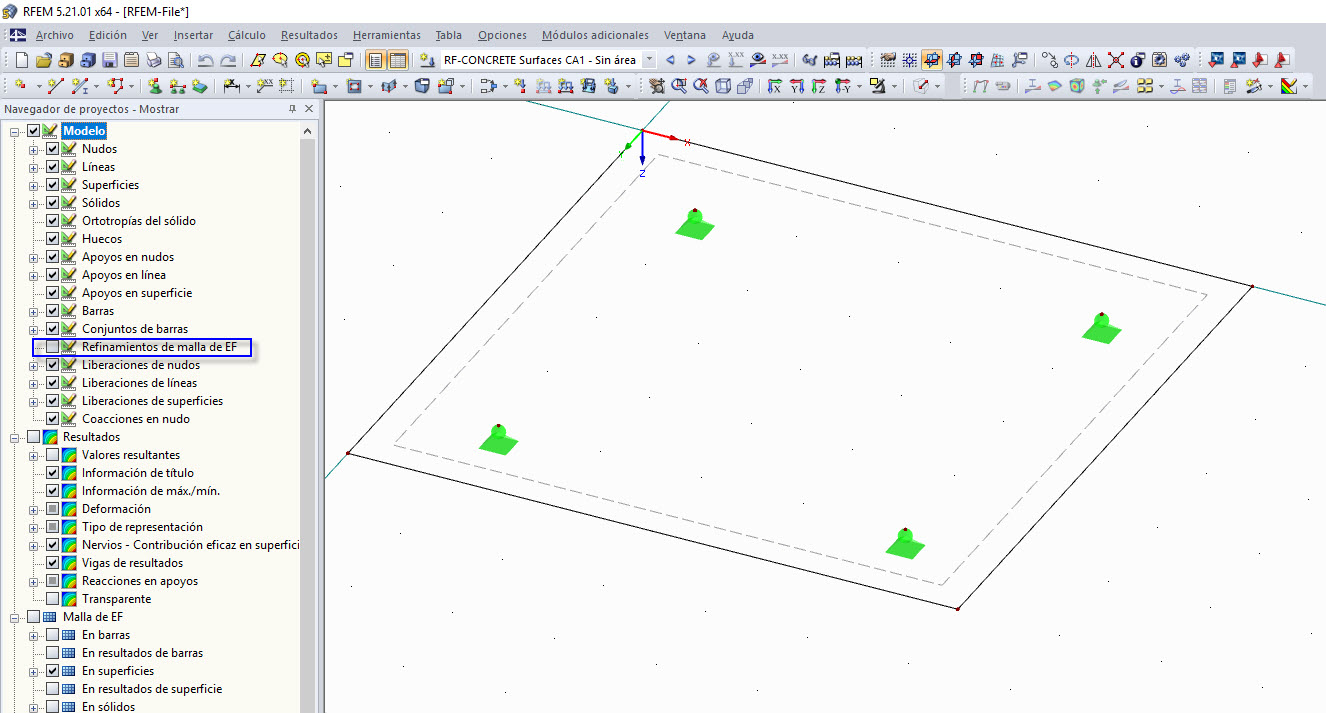Open the RF-CONCRETE Surfaces CA1 dropdown

[x=650, y=60]
